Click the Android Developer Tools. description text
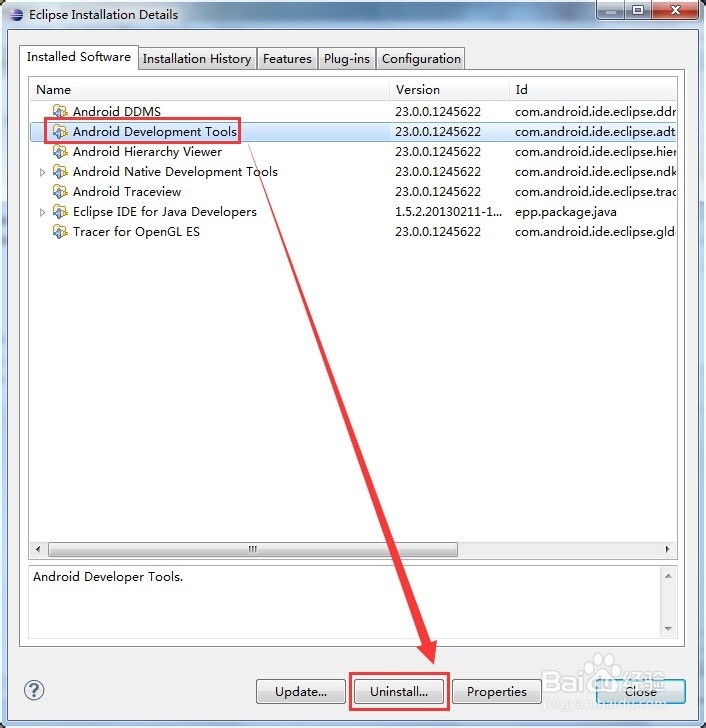This screenshot has width=706, height=728. [108, 577]
